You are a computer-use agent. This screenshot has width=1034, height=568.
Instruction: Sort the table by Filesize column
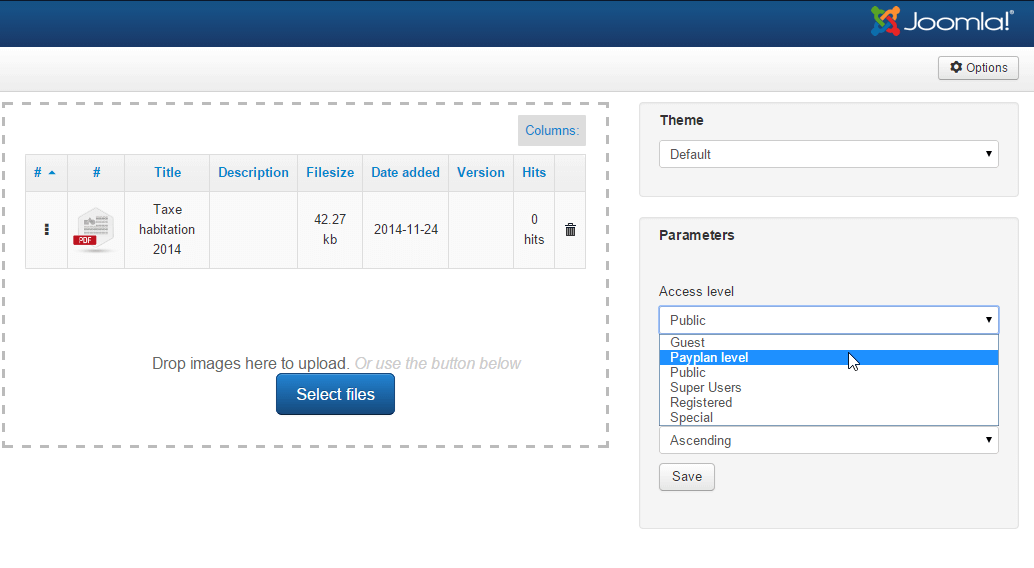click(330, 173)
